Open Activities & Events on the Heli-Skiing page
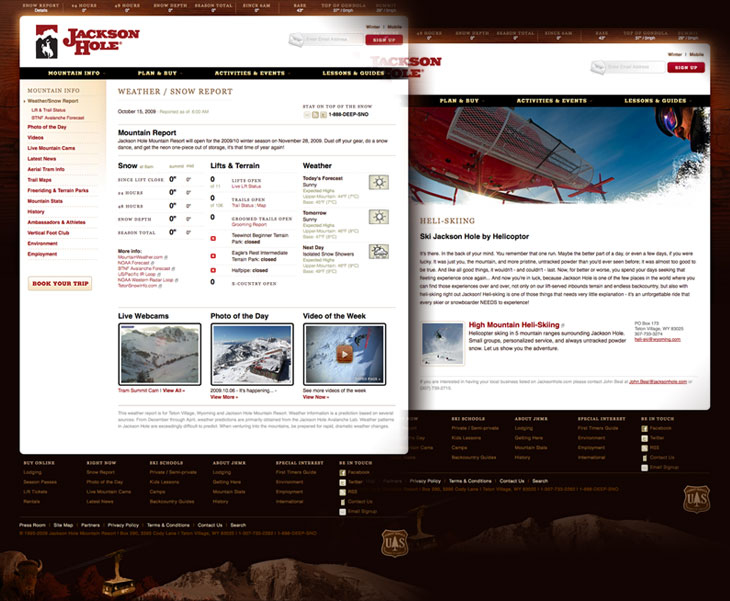The image size is (730, 601). click(552, 101)
